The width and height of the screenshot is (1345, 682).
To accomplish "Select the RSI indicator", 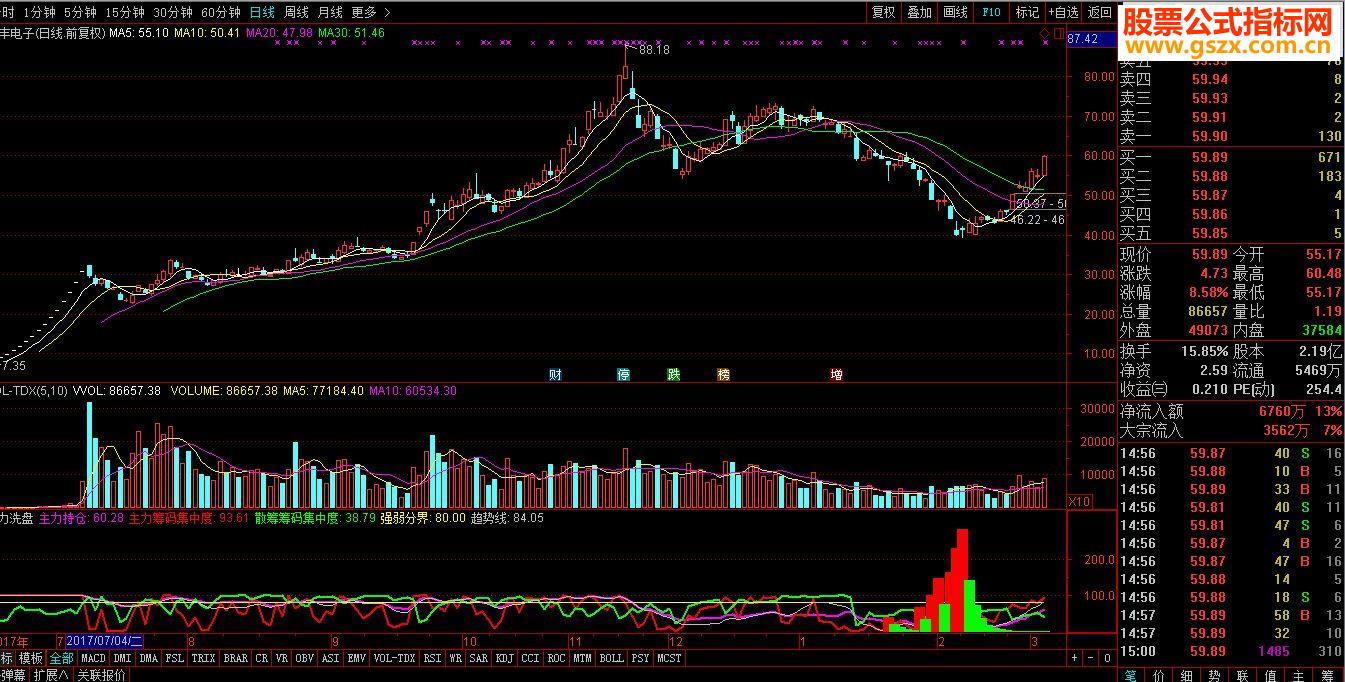I will click(432, 658).
